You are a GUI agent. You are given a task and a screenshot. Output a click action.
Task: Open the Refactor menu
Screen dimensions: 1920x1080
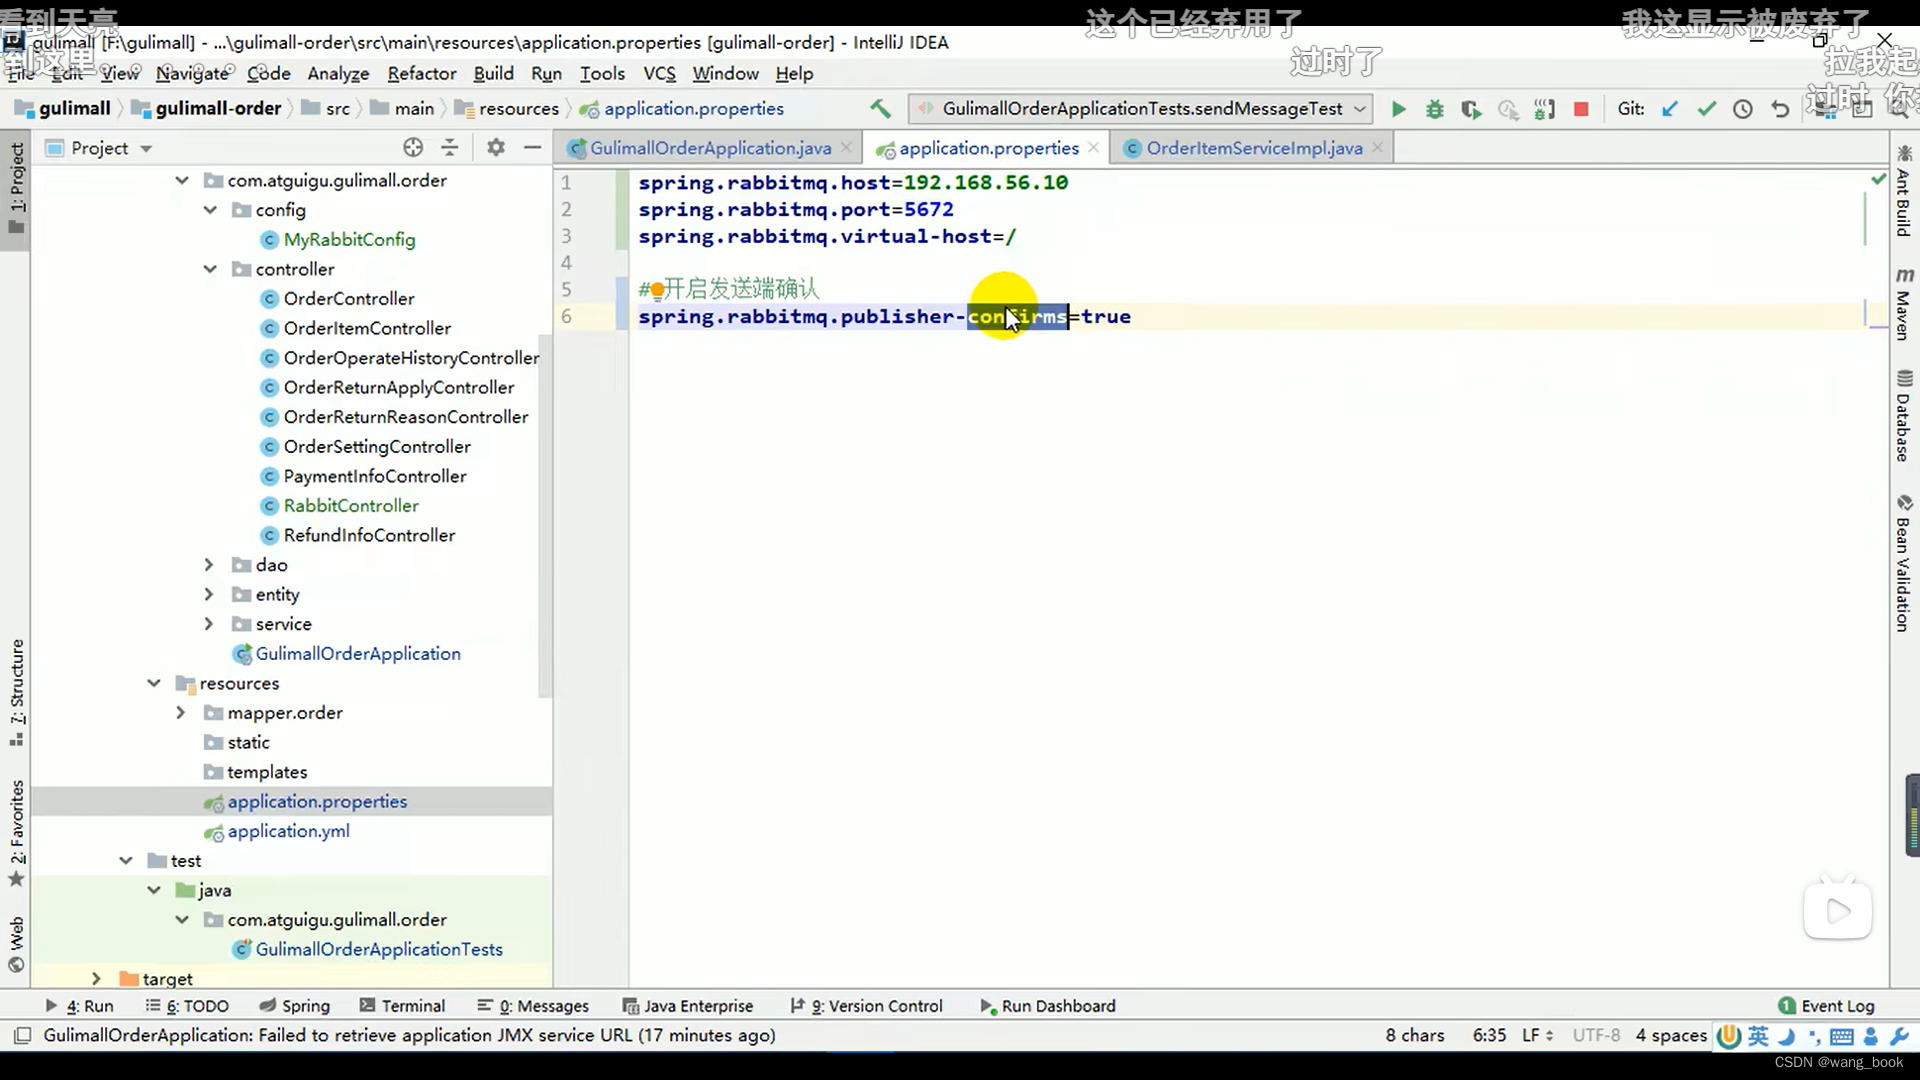(421, 73)
